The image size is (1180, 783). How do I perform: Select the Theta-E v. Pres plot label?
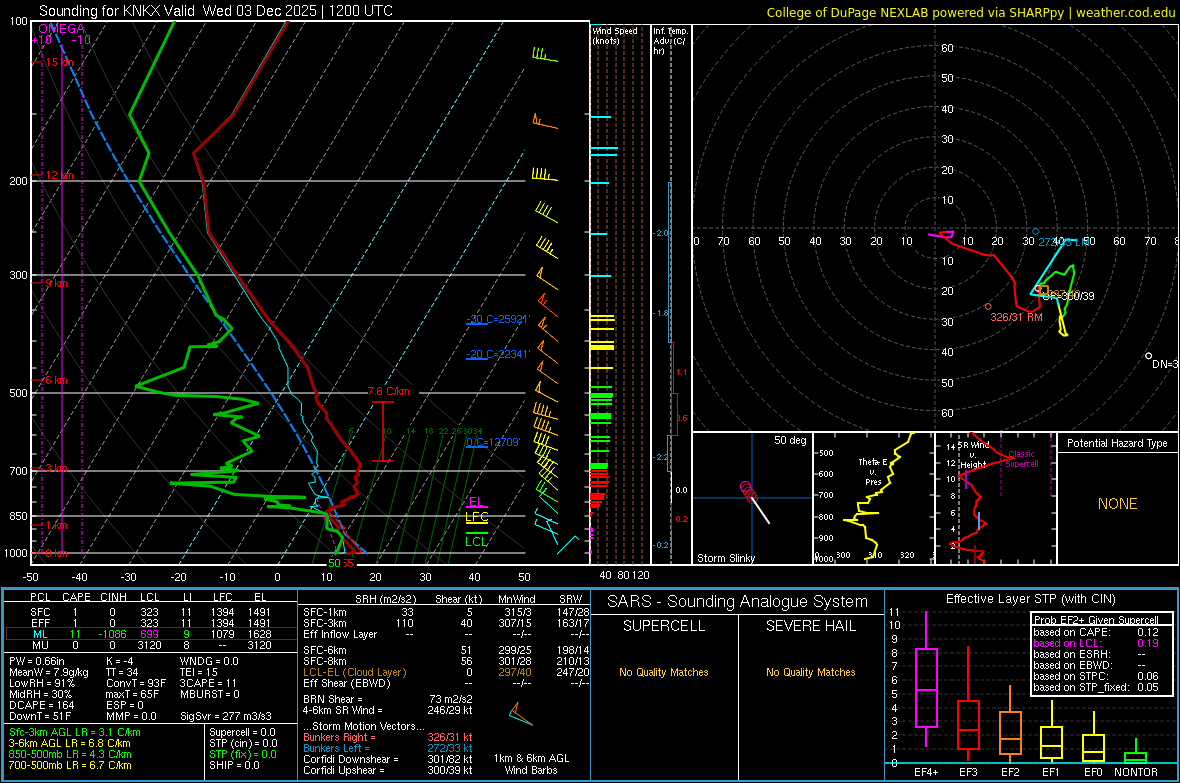pos(873,471)
